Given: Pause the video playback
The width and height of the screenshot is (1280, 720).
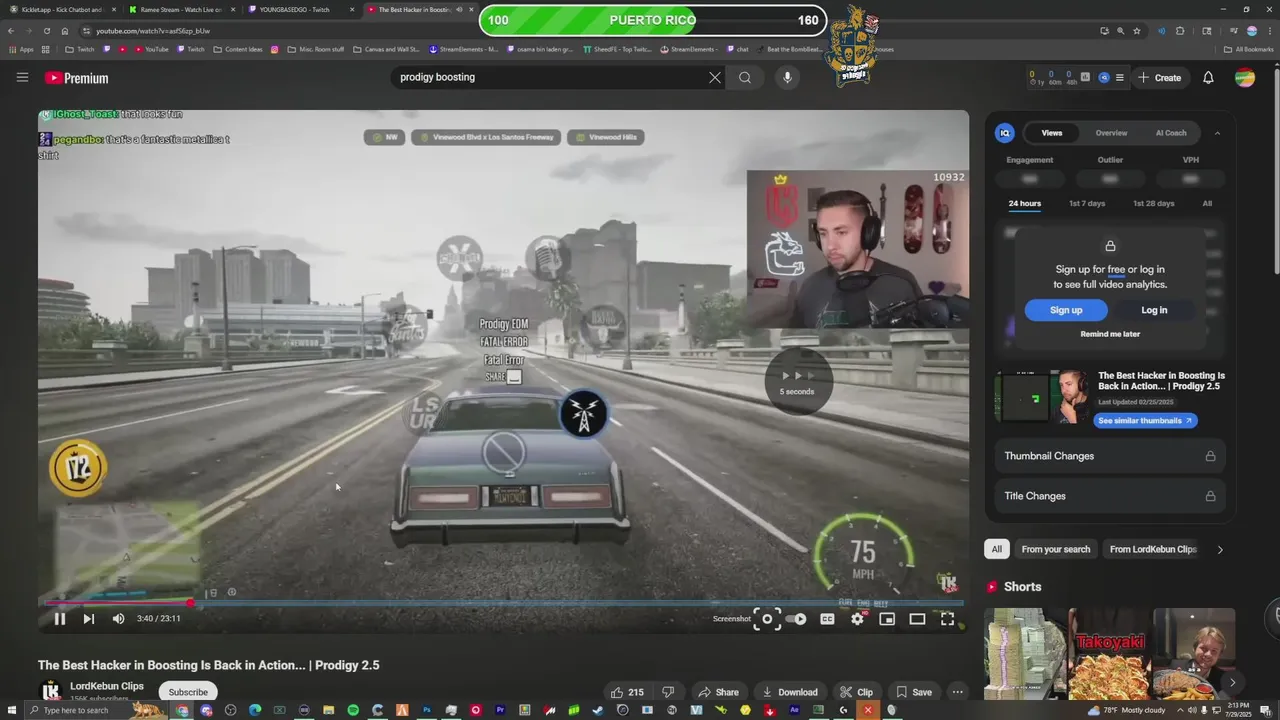Looking at the screenshot, I should [x=60, y=619].
